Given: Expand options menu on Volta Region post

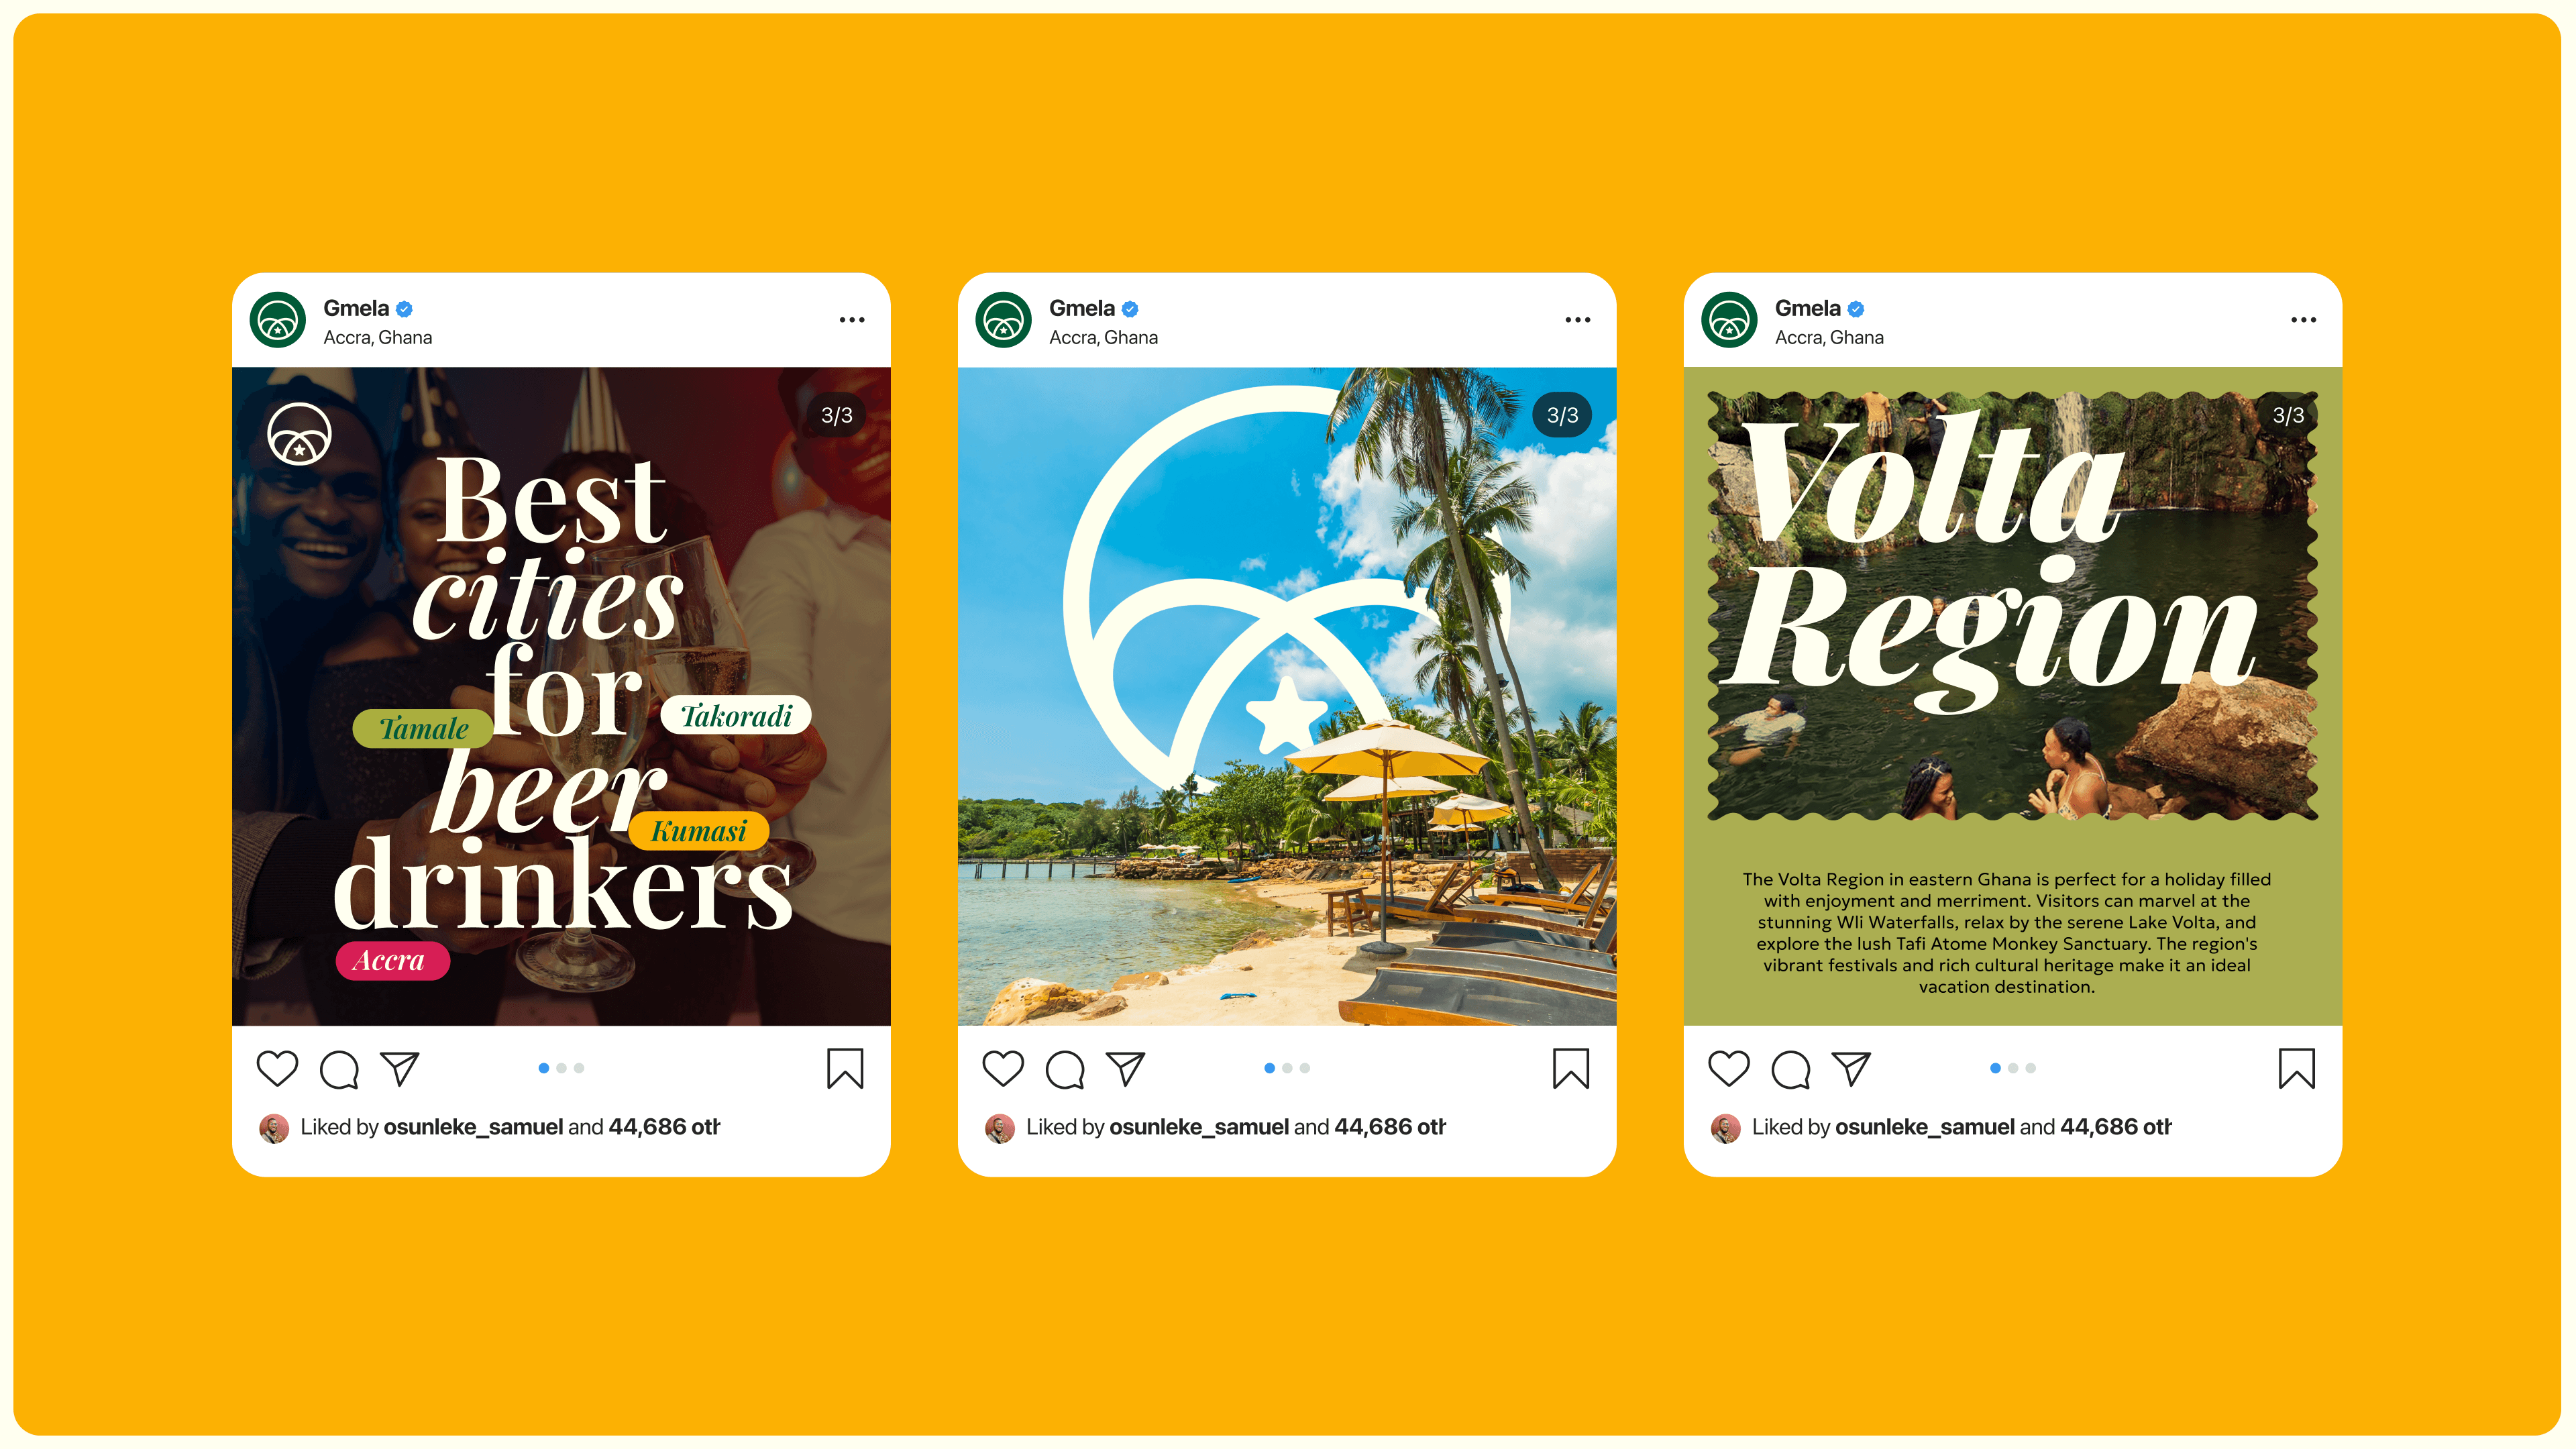Looking at the screenshot, I should (2304, 320).
